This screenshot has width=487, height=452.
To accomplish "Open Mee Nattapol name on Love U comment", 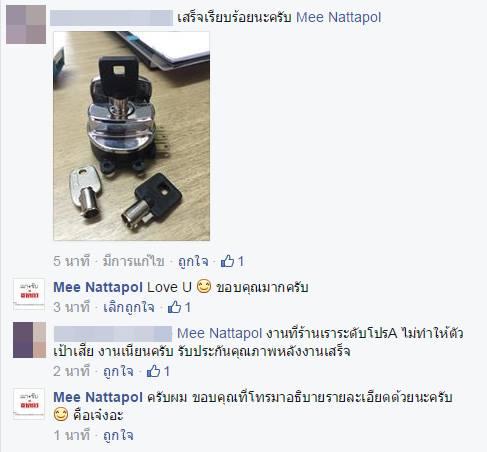I will [x=98, y=287].
